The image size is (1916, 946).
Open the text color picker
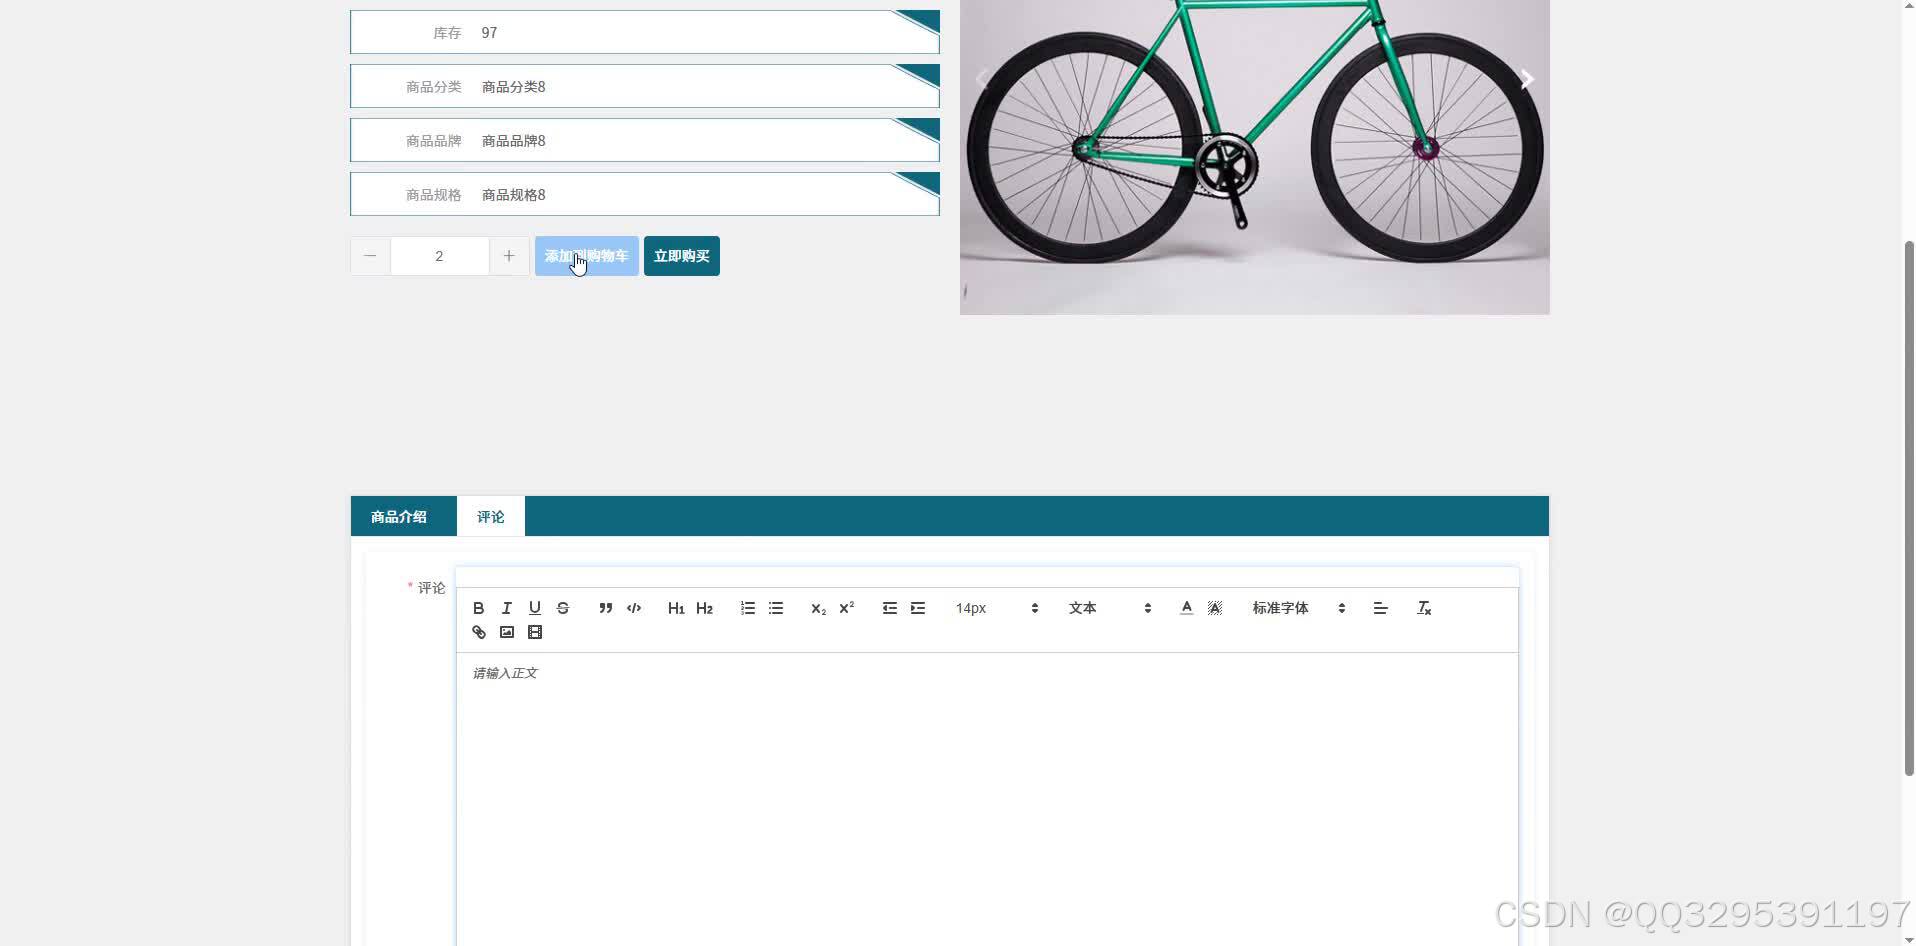pyautogui.click(x=1186, y=608)
